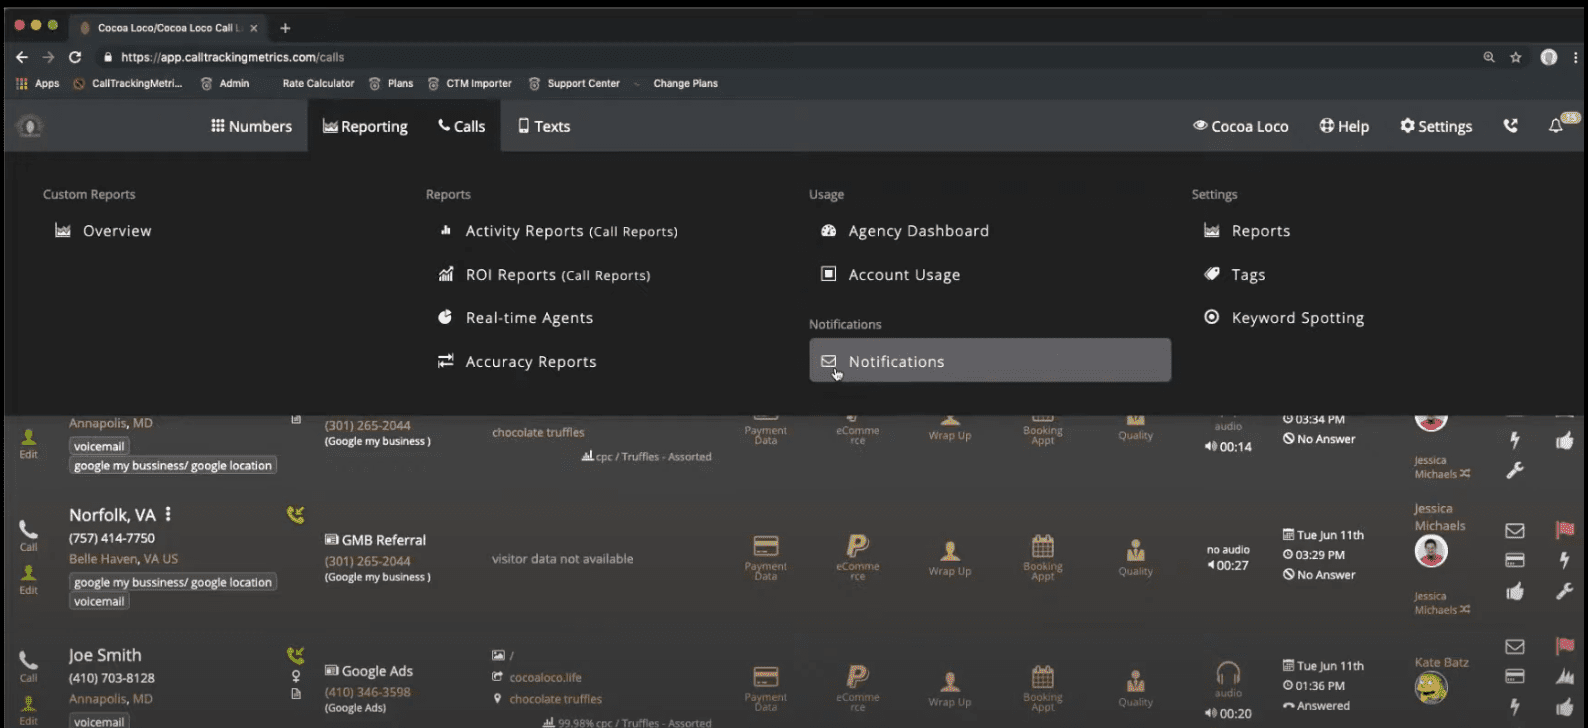Viewport: 1588px width, 728px height.
Task: Open Payment Data for the Norfolk call
Action: point(766,557)
